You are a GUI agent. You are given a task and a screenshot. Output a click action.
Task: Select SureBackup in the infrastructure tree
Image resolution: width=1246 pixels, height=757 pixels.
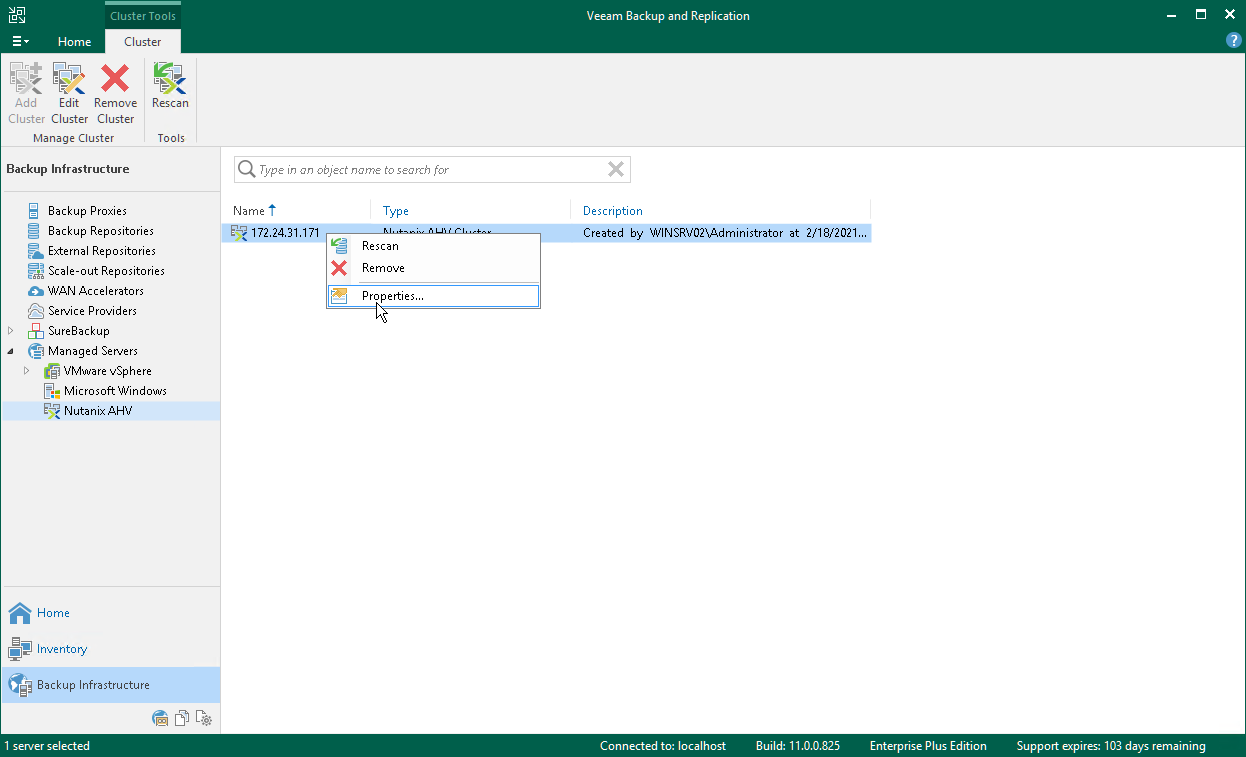pyautogui.click(x=79, y=331)
